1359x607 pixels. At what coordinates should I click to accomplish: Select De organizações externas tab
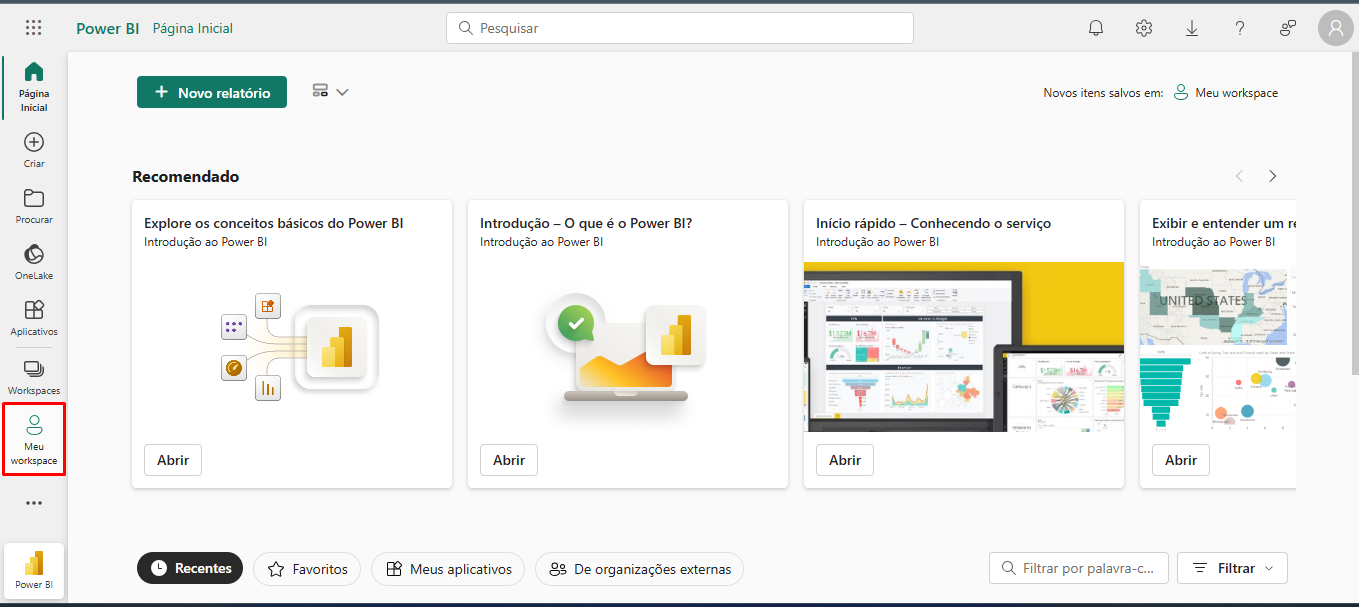coord(639,569)
